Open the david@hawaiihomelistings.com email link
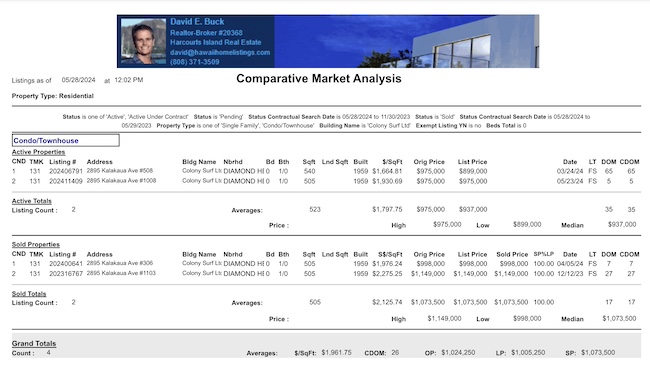This screenshot has height=371, width=650. [x=220, y=53]
